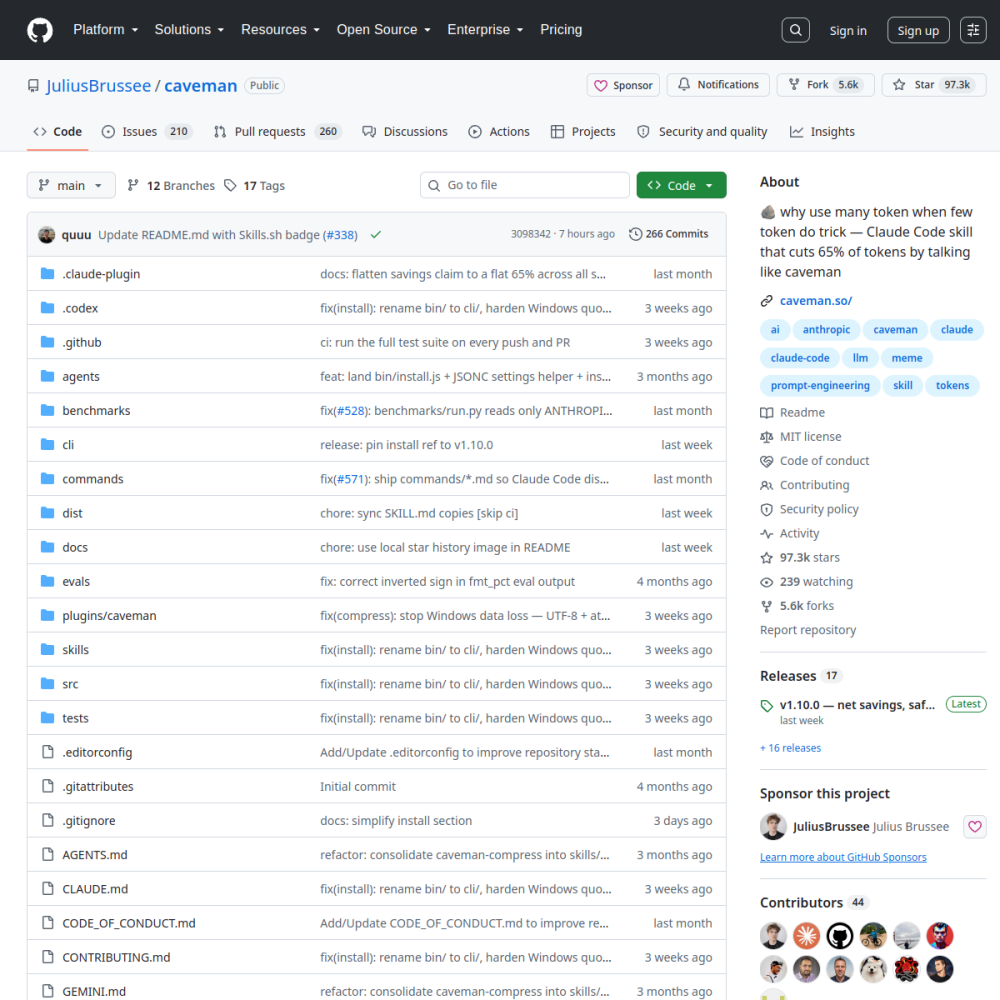Viewport: 1000px width, 1000px height.
Task: Click the Sign in link
Action: click(848, 31)
